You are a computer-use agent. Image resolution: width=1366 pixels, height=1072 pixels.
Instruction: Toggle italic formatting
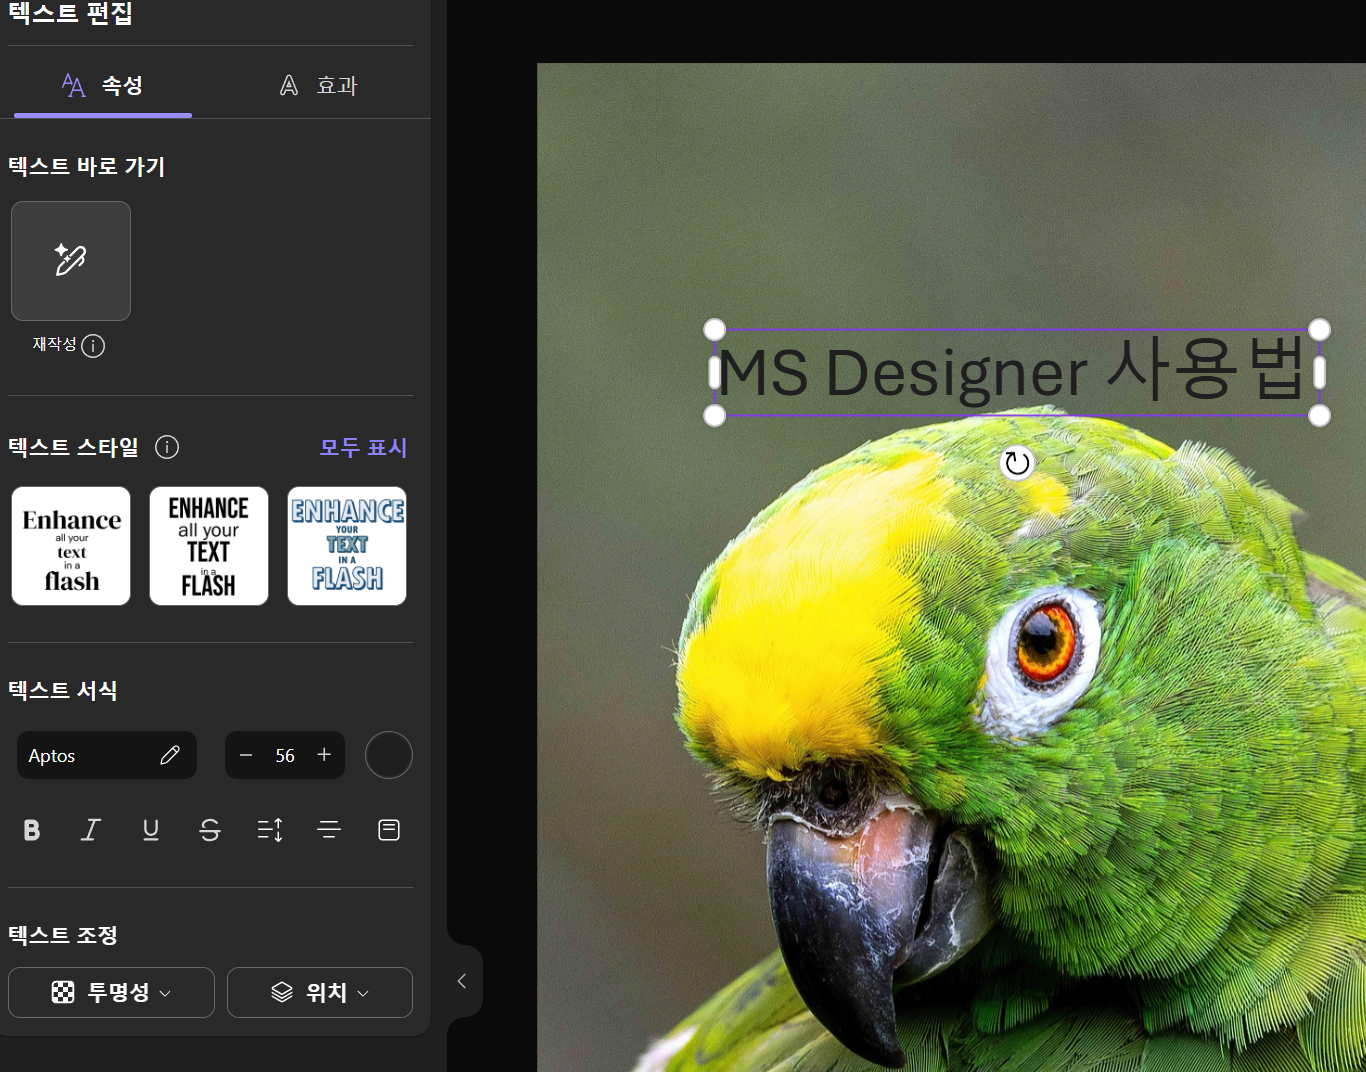[91, 830]
